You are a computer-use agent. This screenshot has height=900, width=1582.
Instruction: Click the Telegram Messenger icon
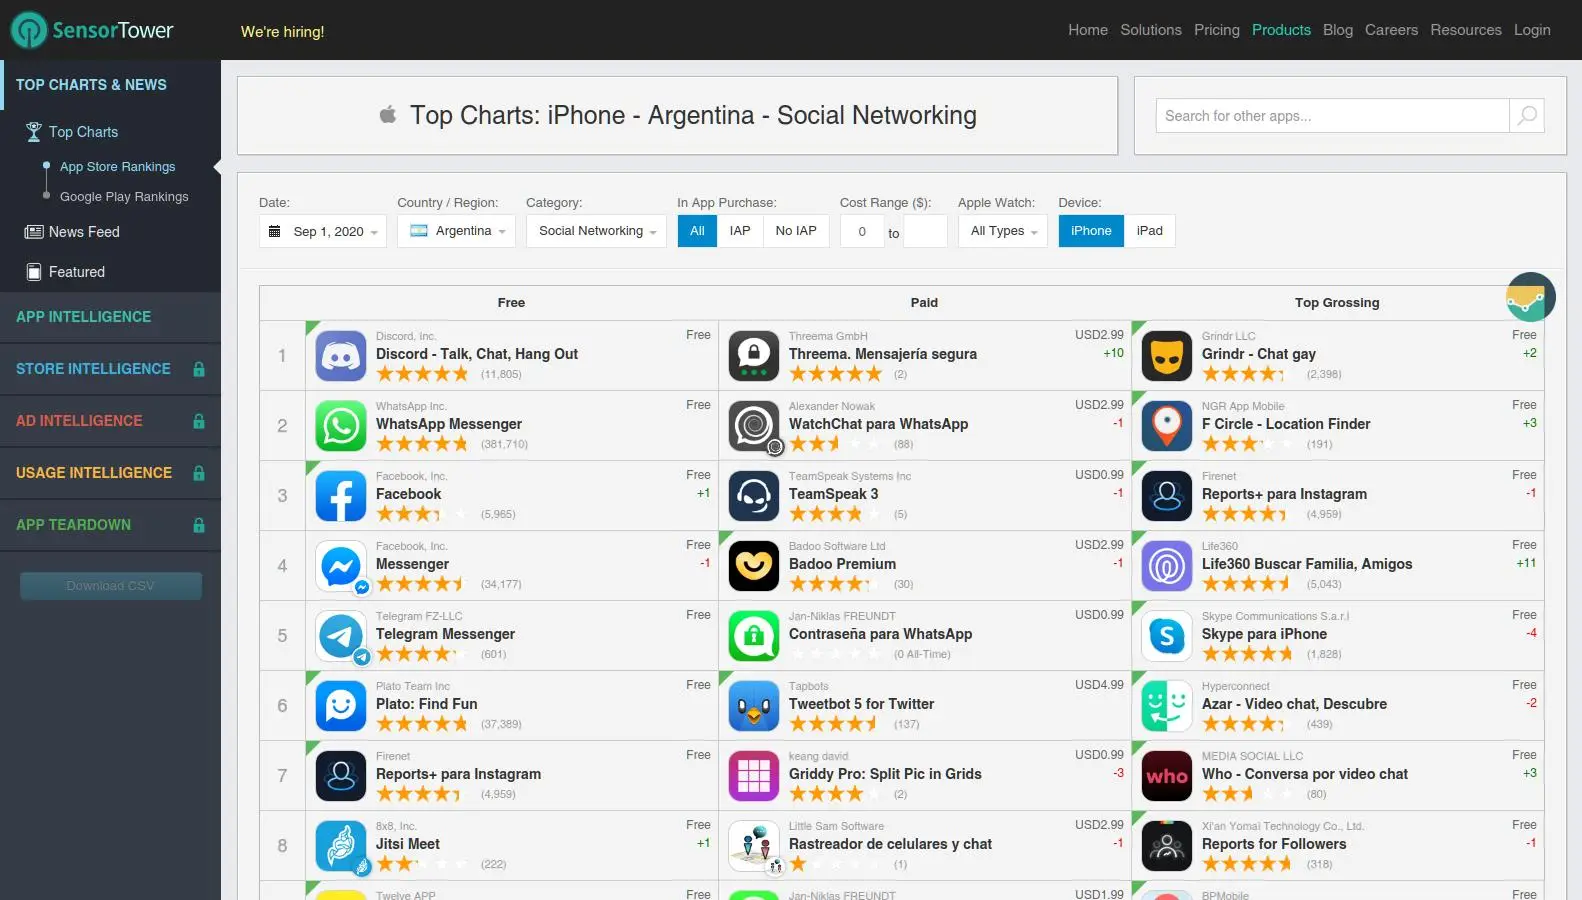(x=341, y=636)
